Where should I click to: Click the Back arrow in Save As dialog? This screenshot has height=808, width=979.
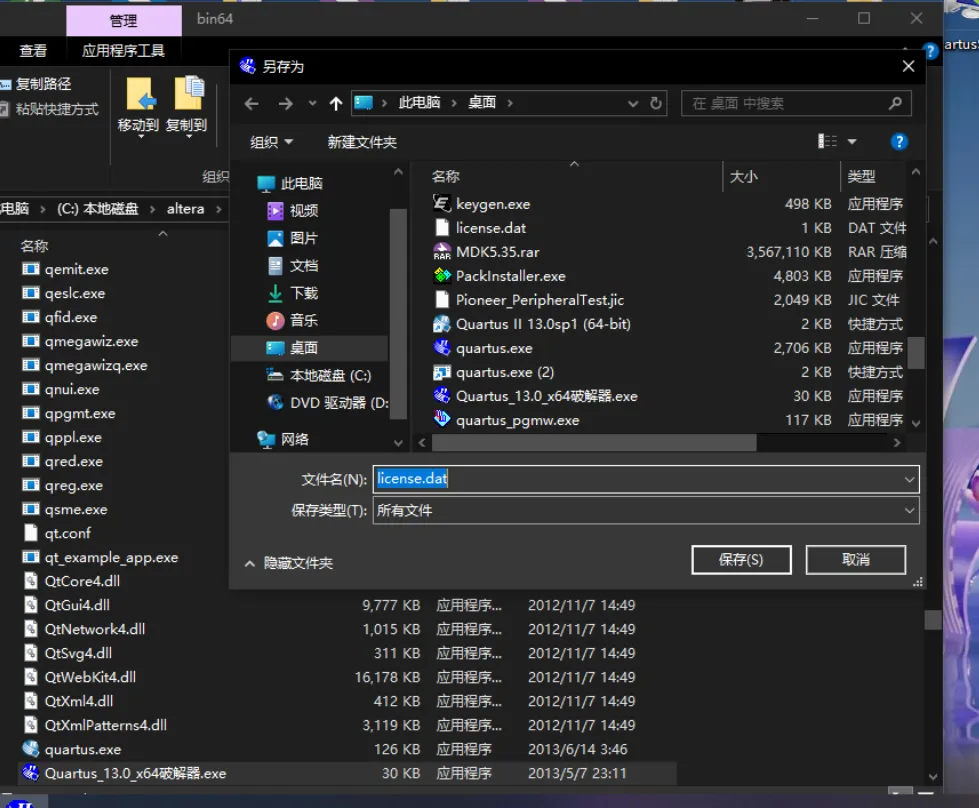click(x=252, y=104)
